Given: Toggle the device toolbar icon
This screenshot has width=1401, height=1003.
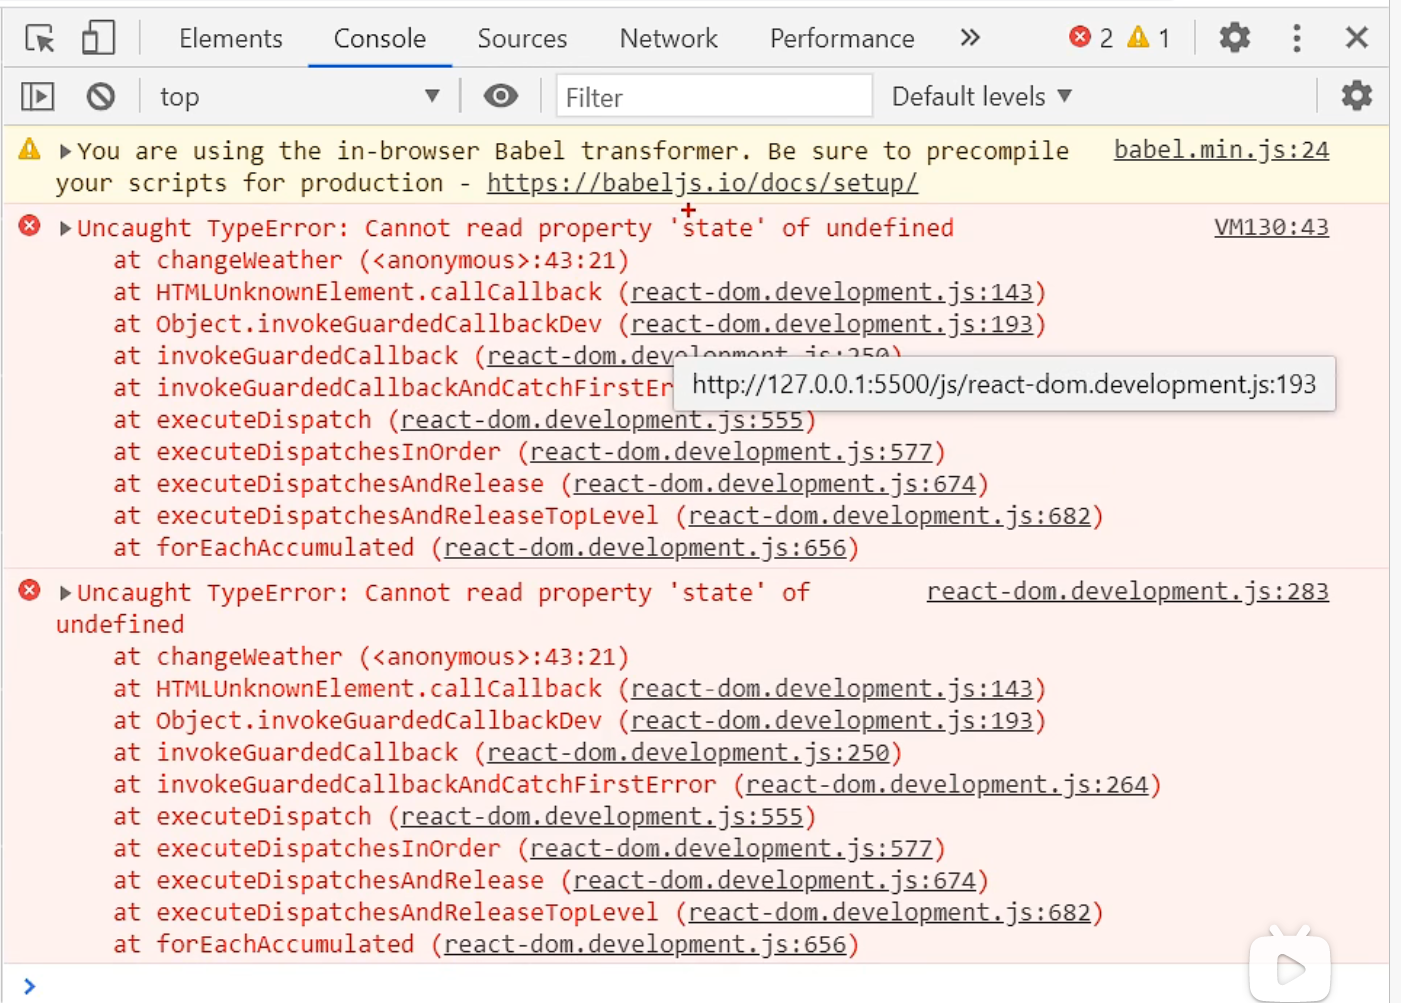Looking at the screenshot, I should [x=98, y=38].
